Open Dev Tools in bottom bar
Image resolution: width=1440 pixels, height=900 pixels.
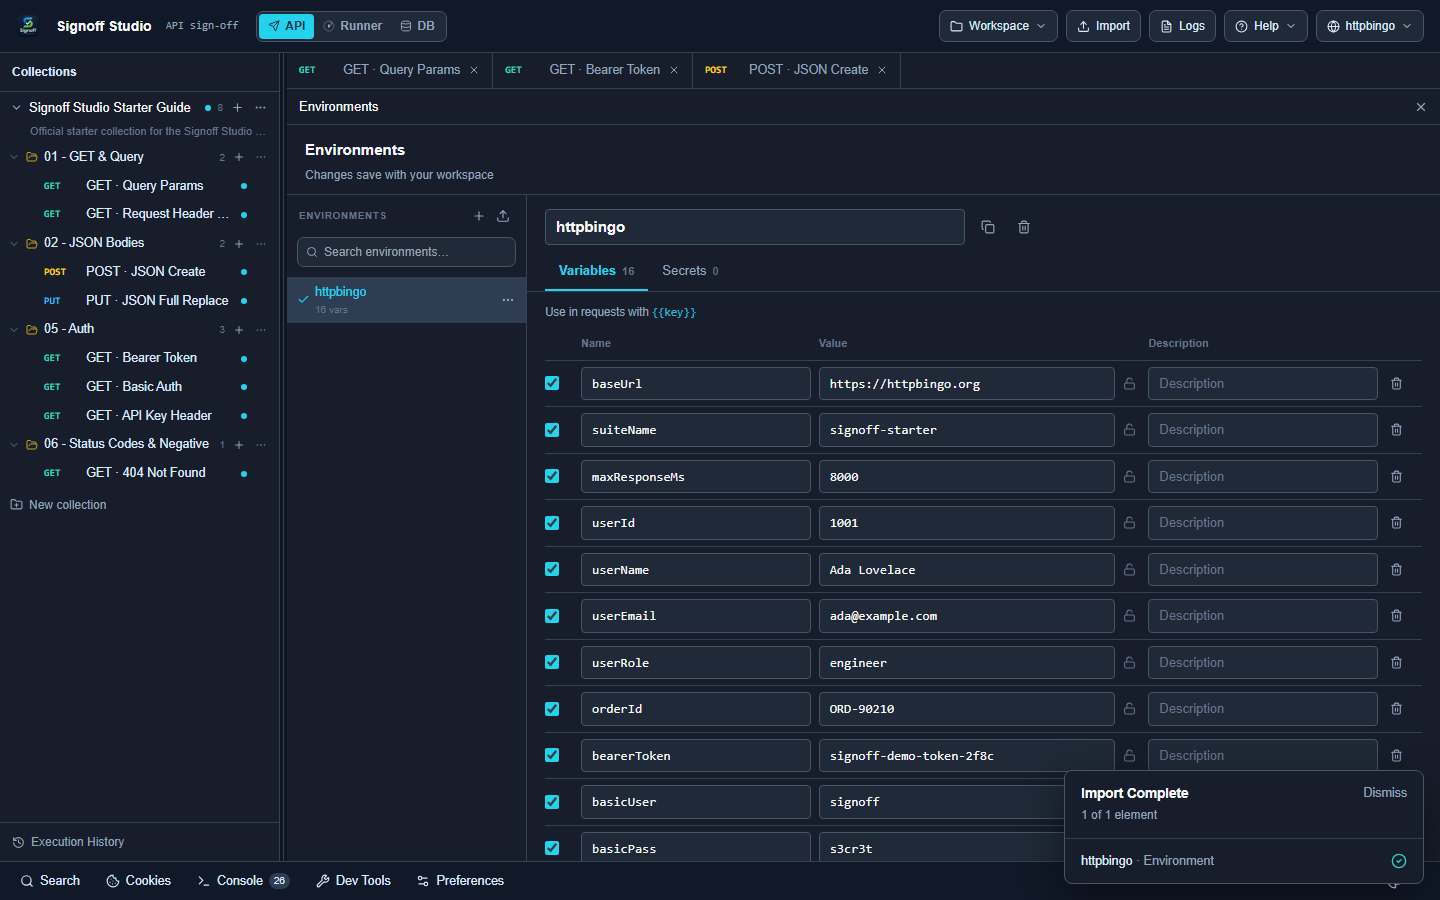(x=353, y=881)
